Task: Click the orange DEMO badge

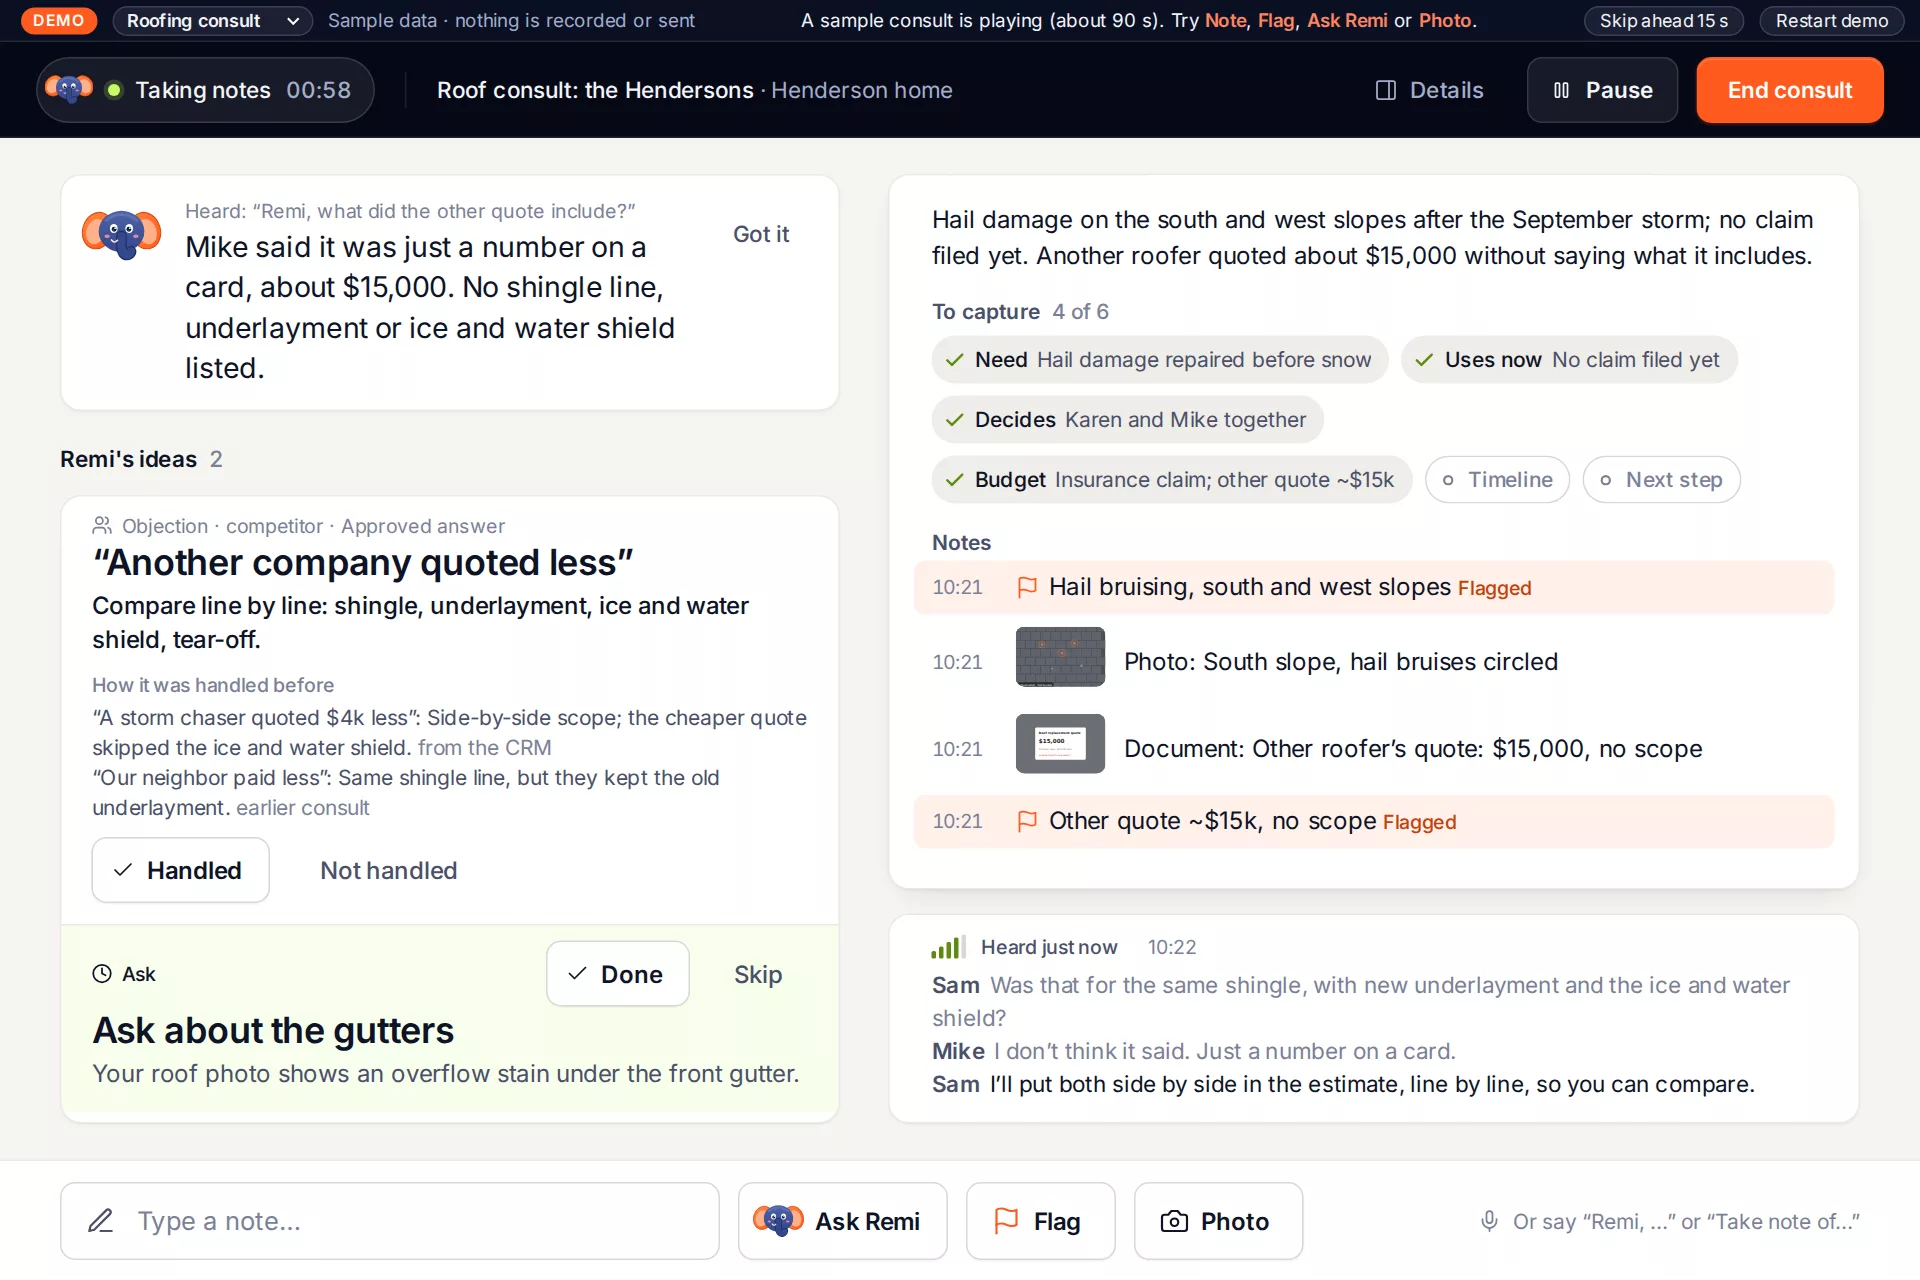Action: coord(58,20)
